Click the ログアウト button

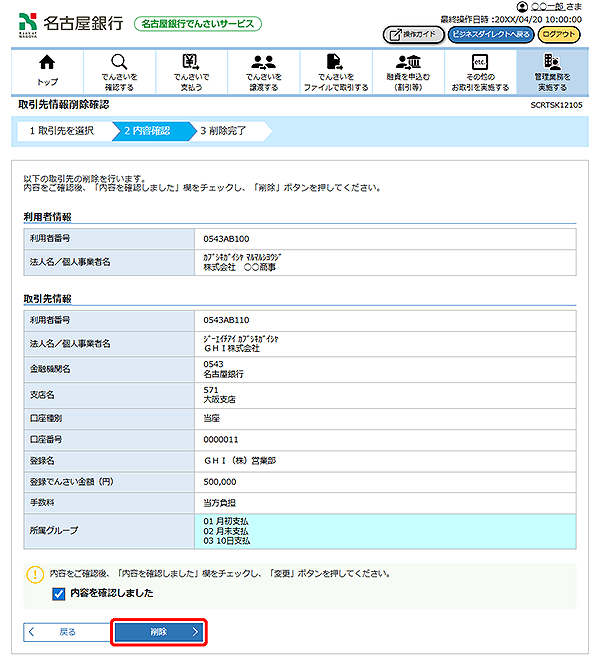point(559,34)
